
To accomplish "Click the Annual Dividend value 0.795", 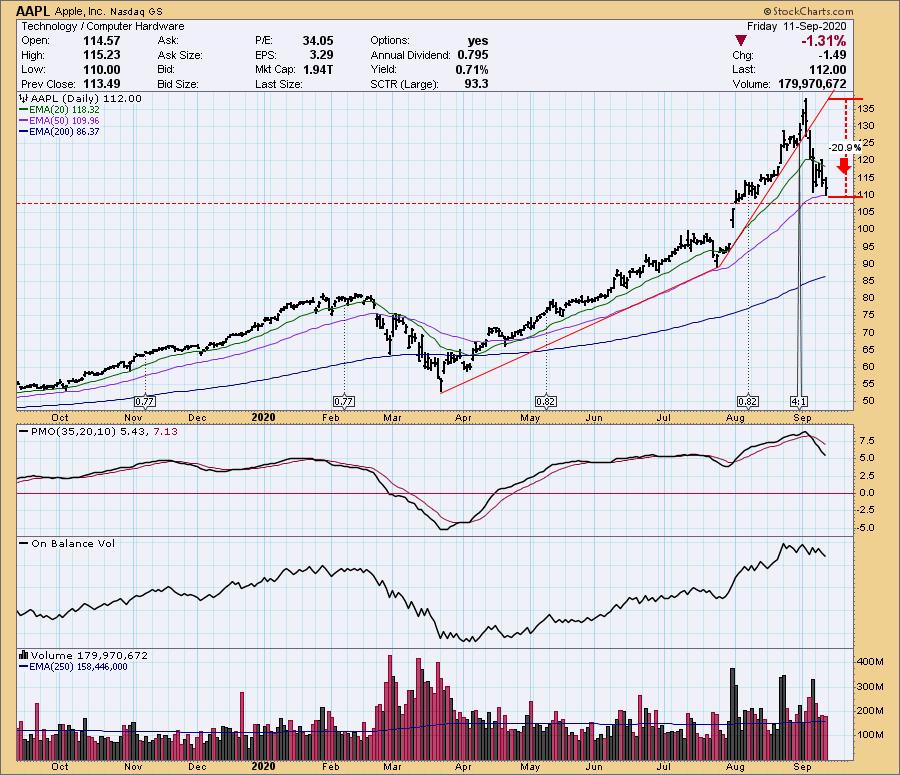I will tap(473, 55).
